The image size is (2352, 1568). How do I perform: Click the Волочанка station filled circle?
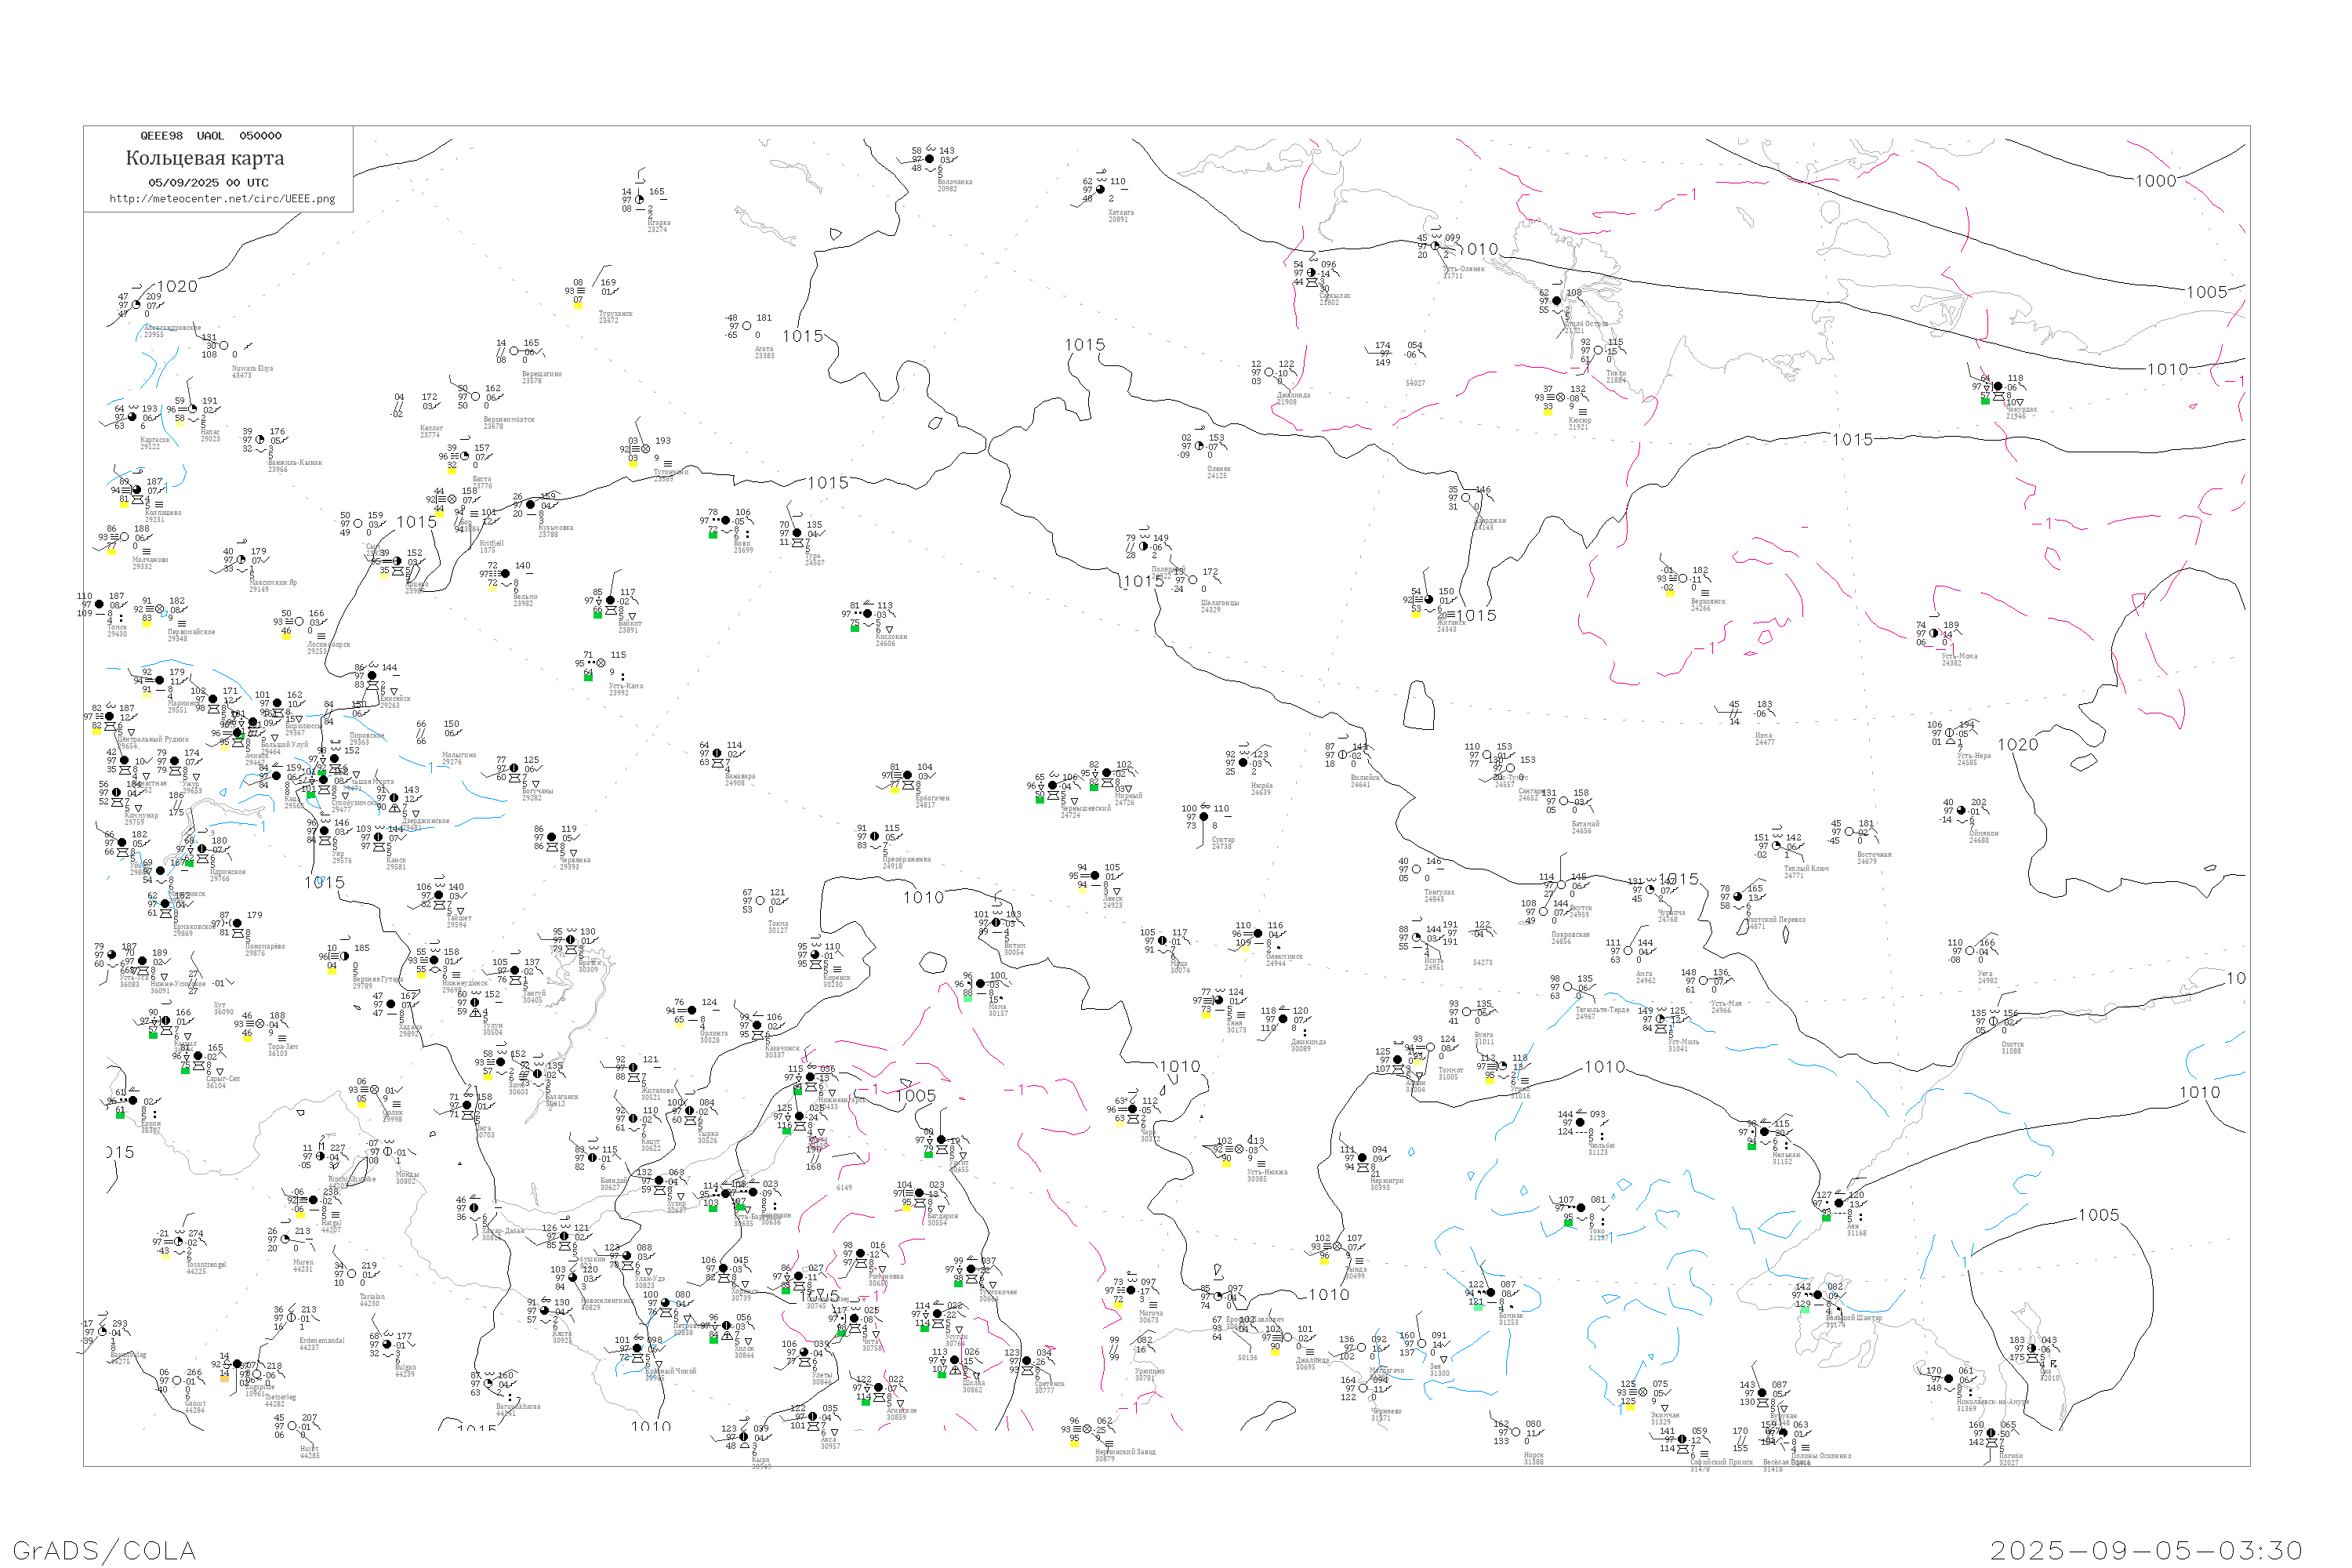click(x=929, y=159)
